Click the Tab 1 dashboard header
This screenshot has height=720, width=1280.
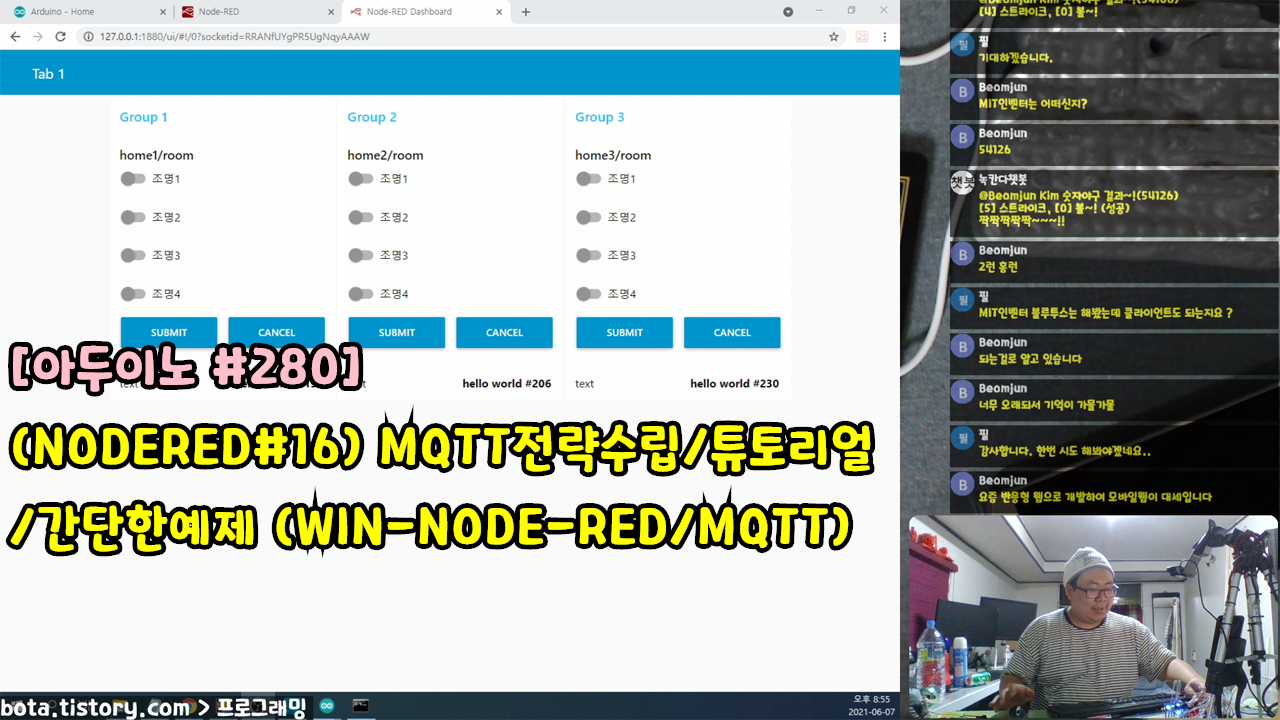pos(48,74)
